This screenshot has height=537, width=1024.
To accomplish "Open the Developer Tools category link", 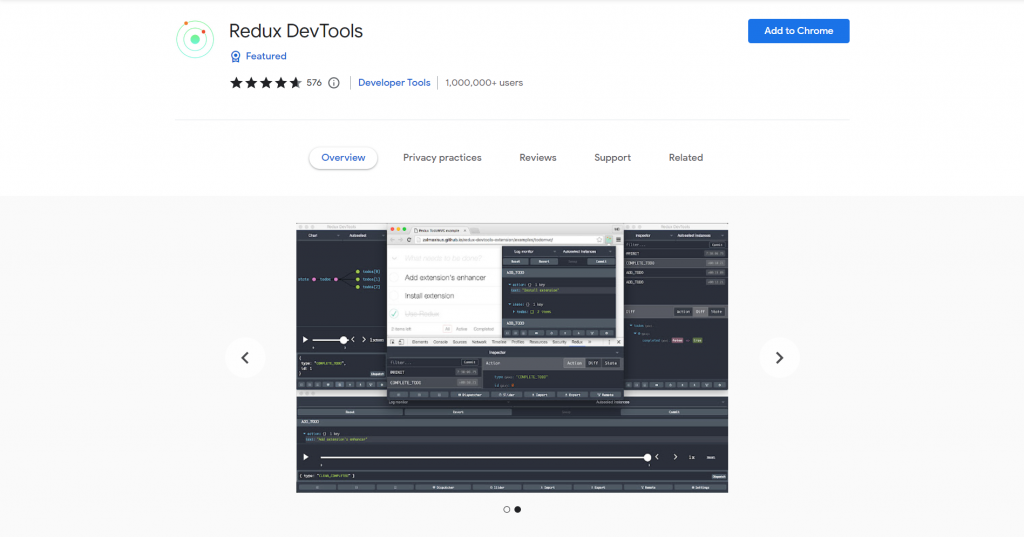I will 394,83.
